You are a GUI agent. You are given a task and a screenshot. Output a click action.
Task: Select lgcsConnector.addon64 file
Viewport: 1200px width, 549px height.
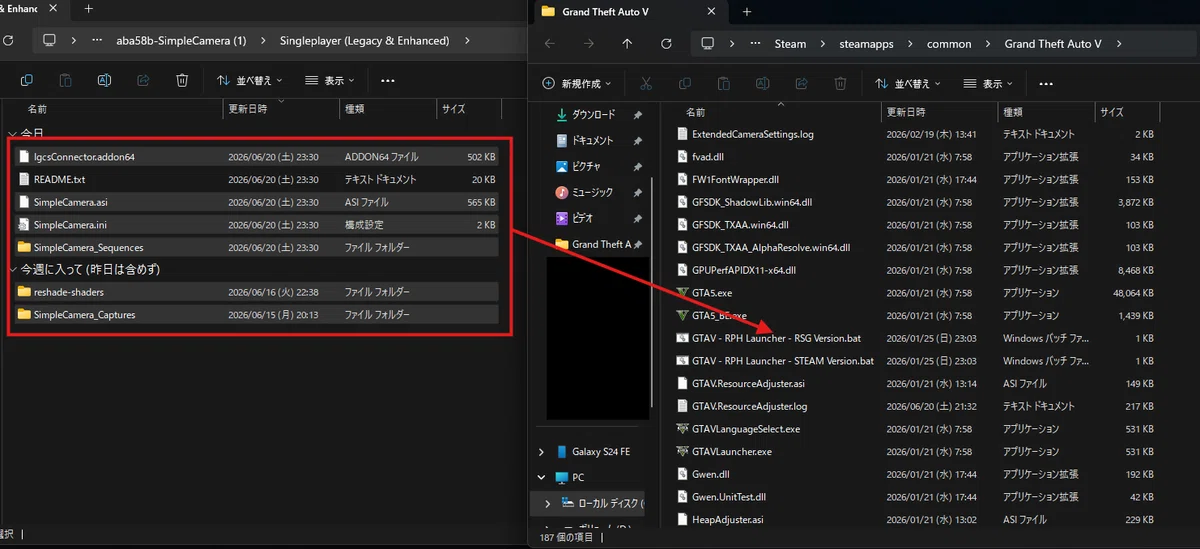click(x=256, y=157)
